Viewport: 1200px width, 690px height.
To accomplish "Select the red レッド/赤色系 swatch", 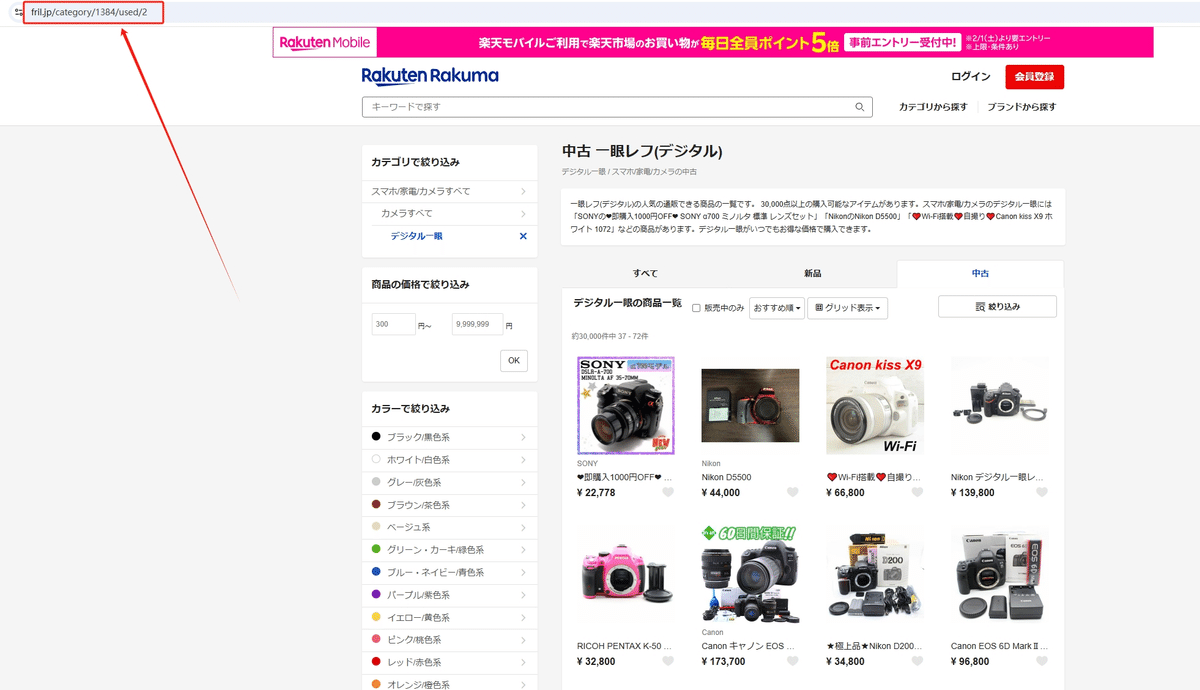I will coord(376,662).
